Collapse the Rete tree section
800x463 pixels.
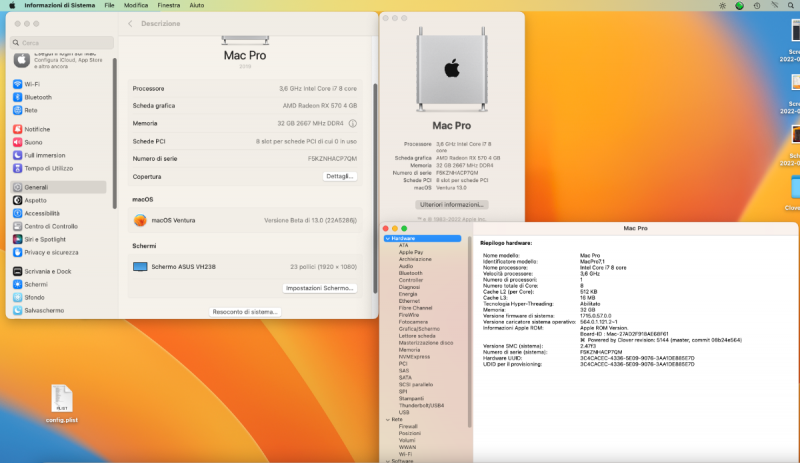[388, 420]
